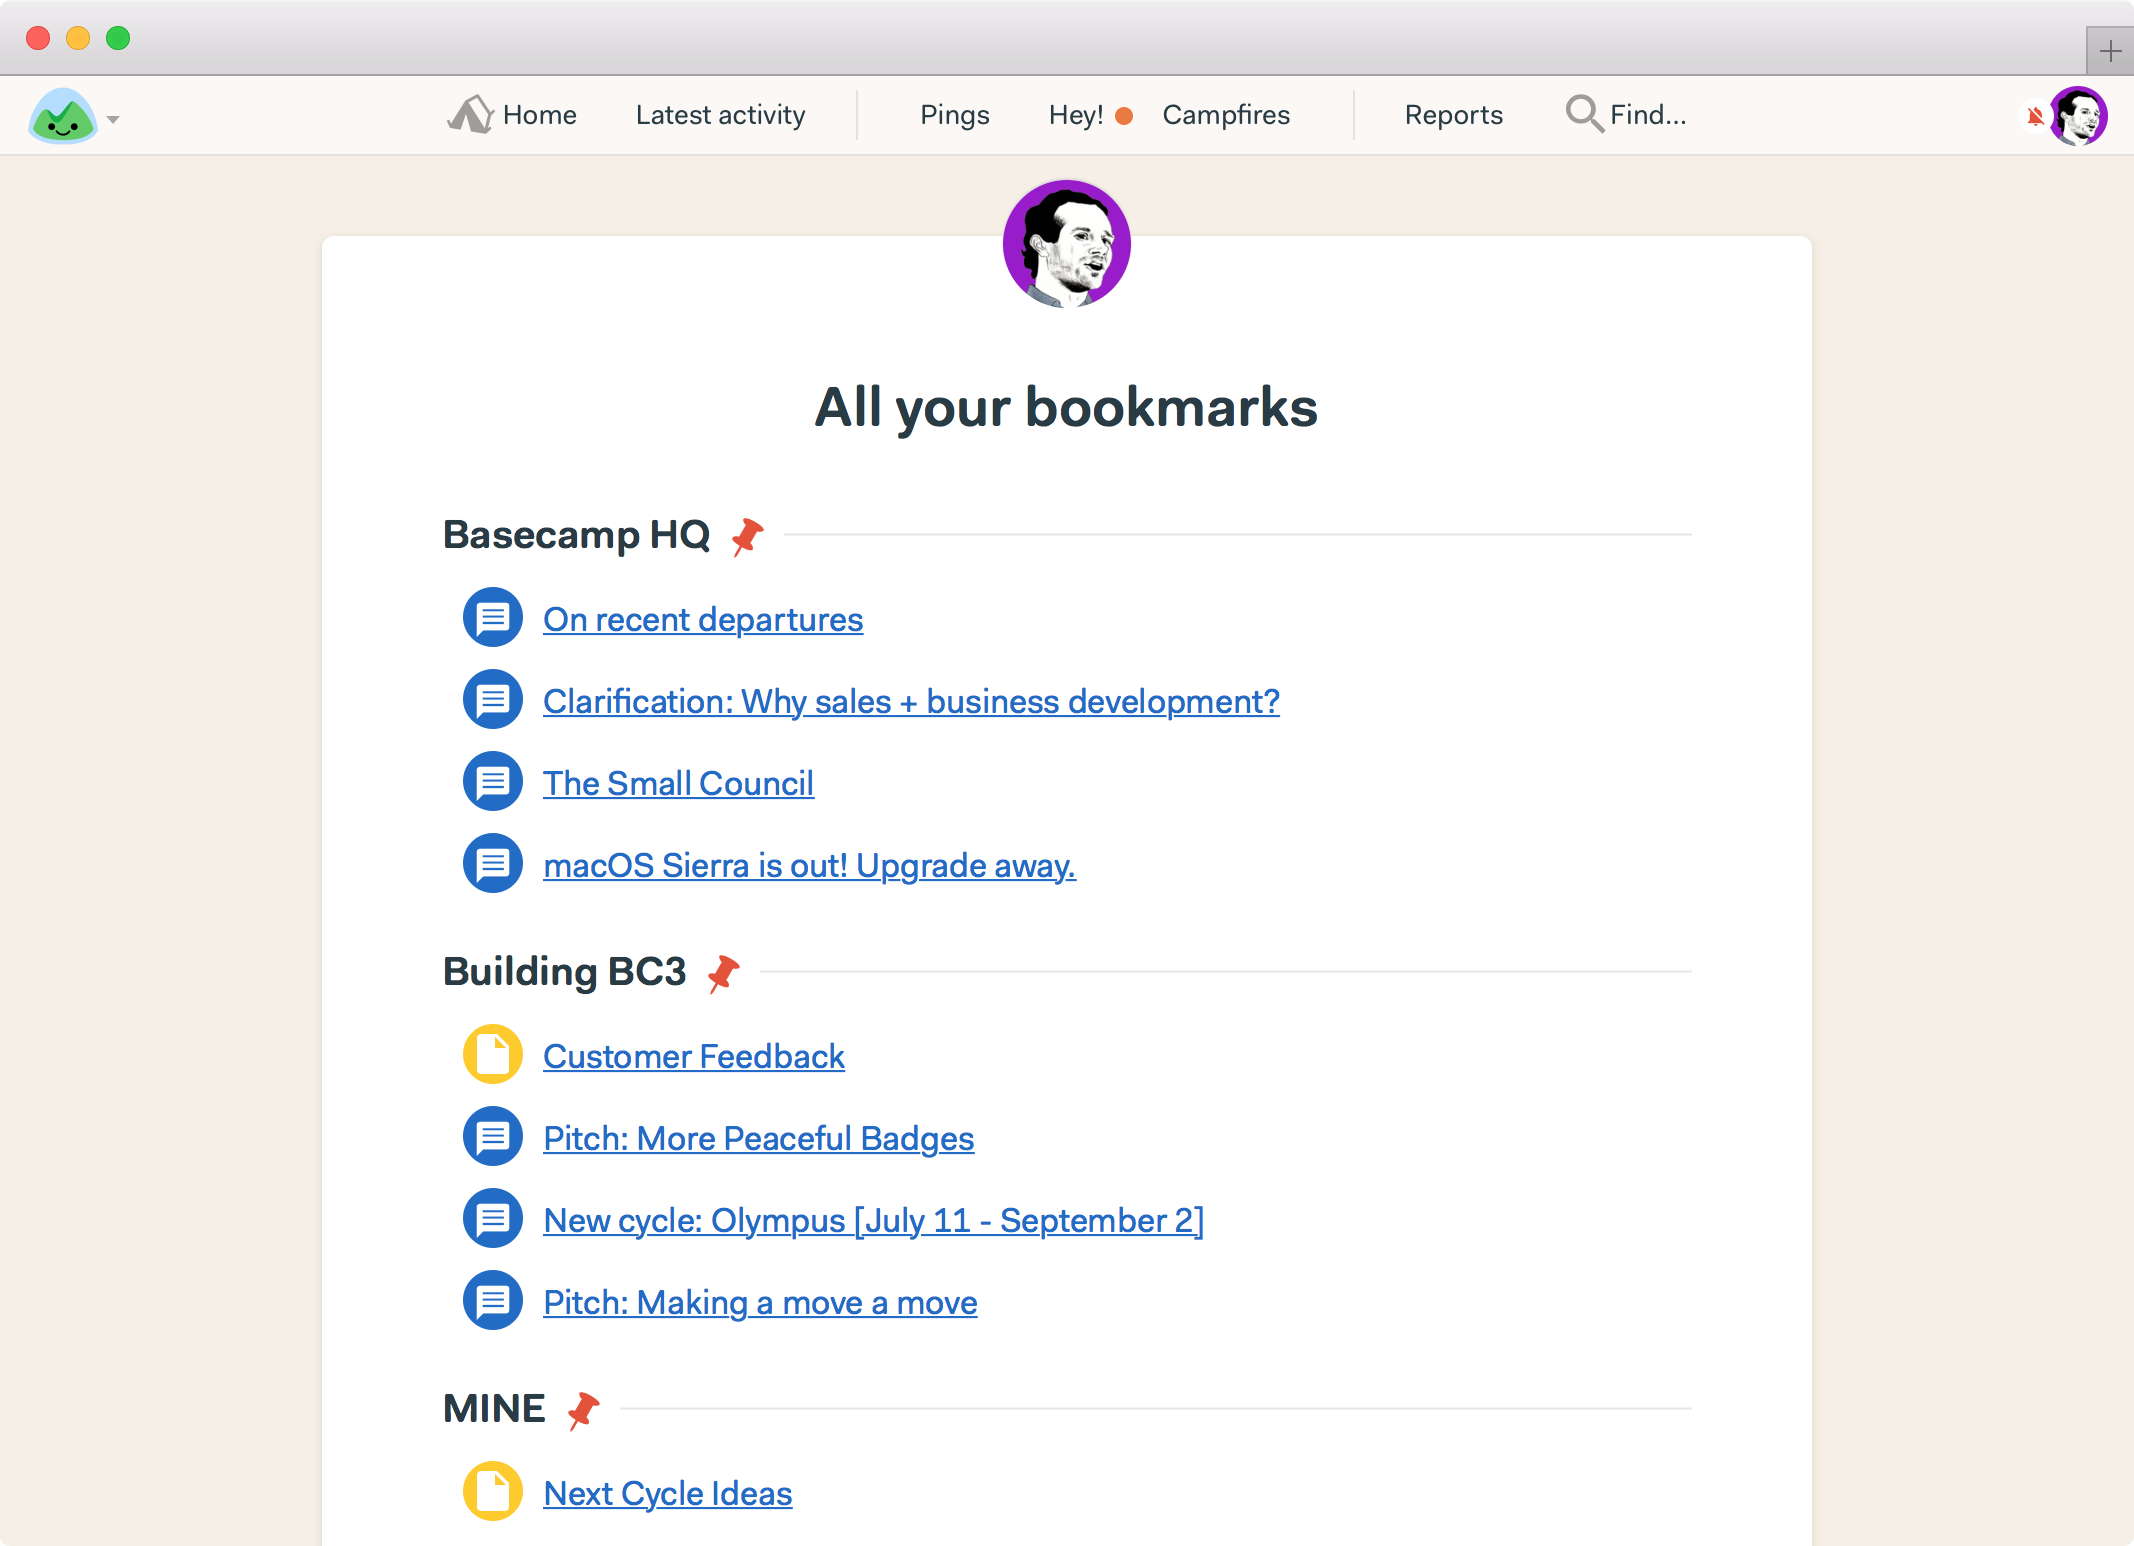Open 'Customer Feedback' document link
Image resolution: width=2134 pixels, height=1546 pixels.
coord(694,1057)
